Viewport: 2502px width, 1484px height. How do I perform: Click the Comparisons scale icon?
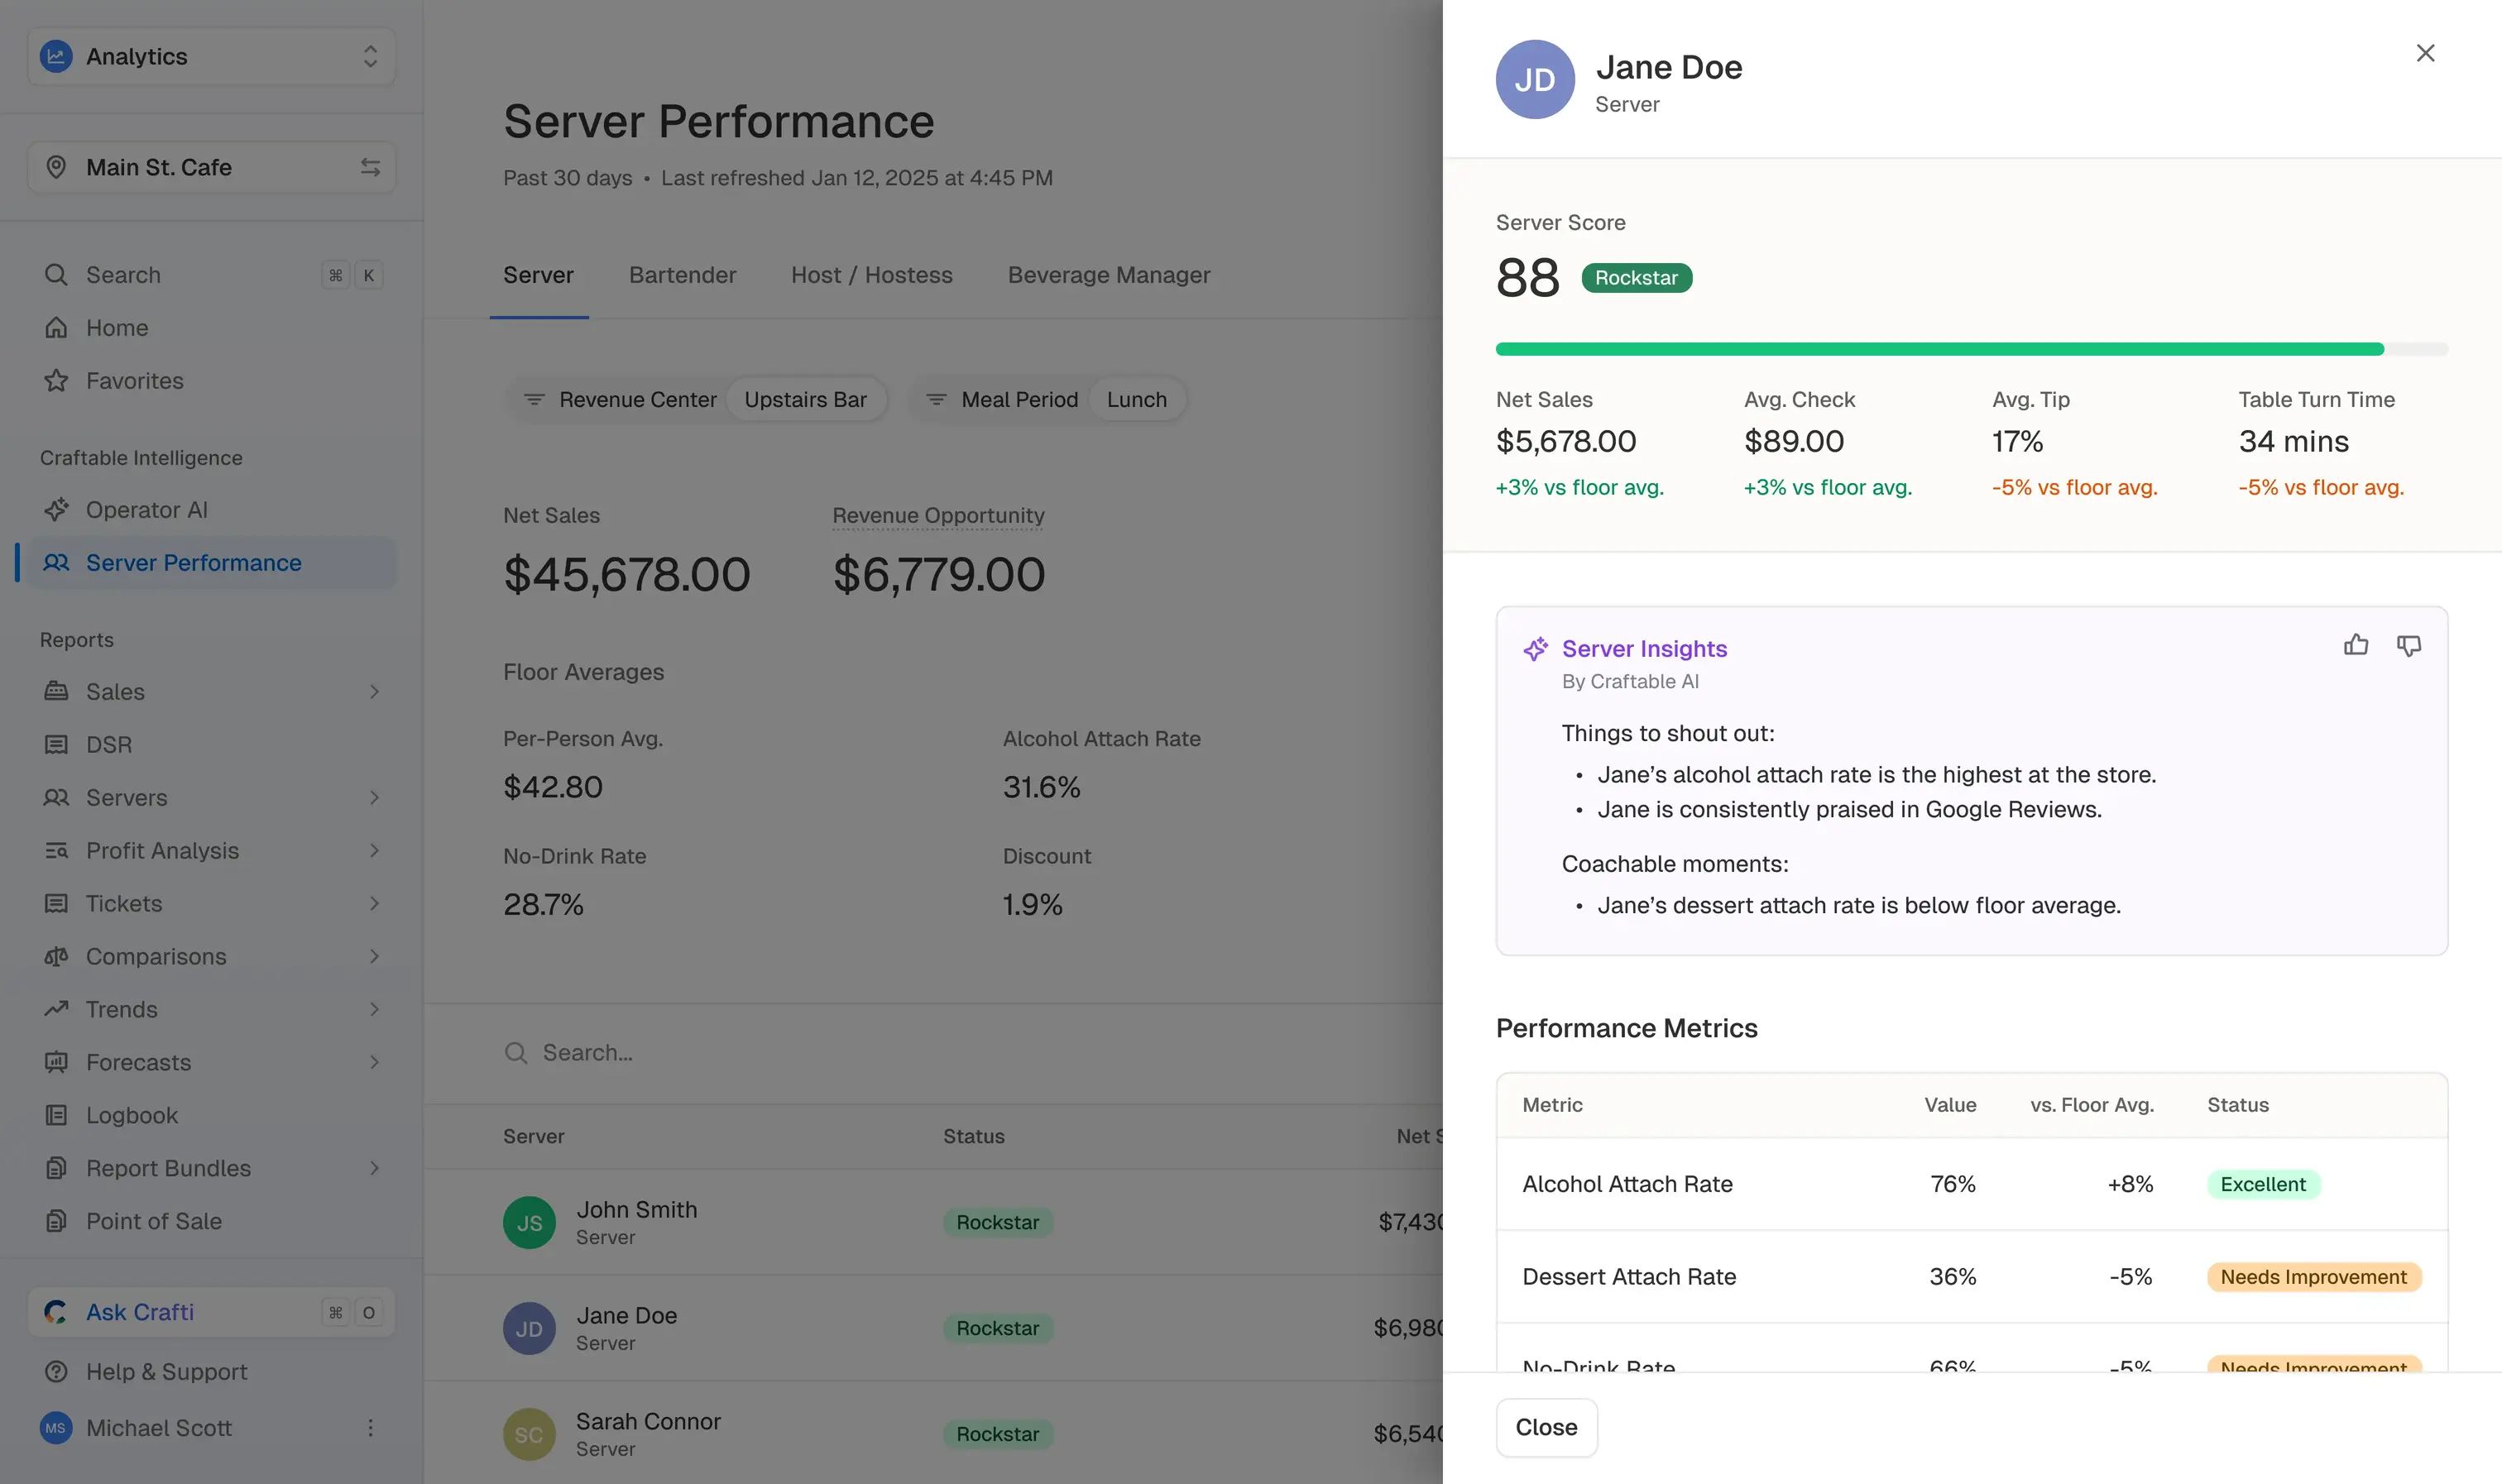point(56,957)
